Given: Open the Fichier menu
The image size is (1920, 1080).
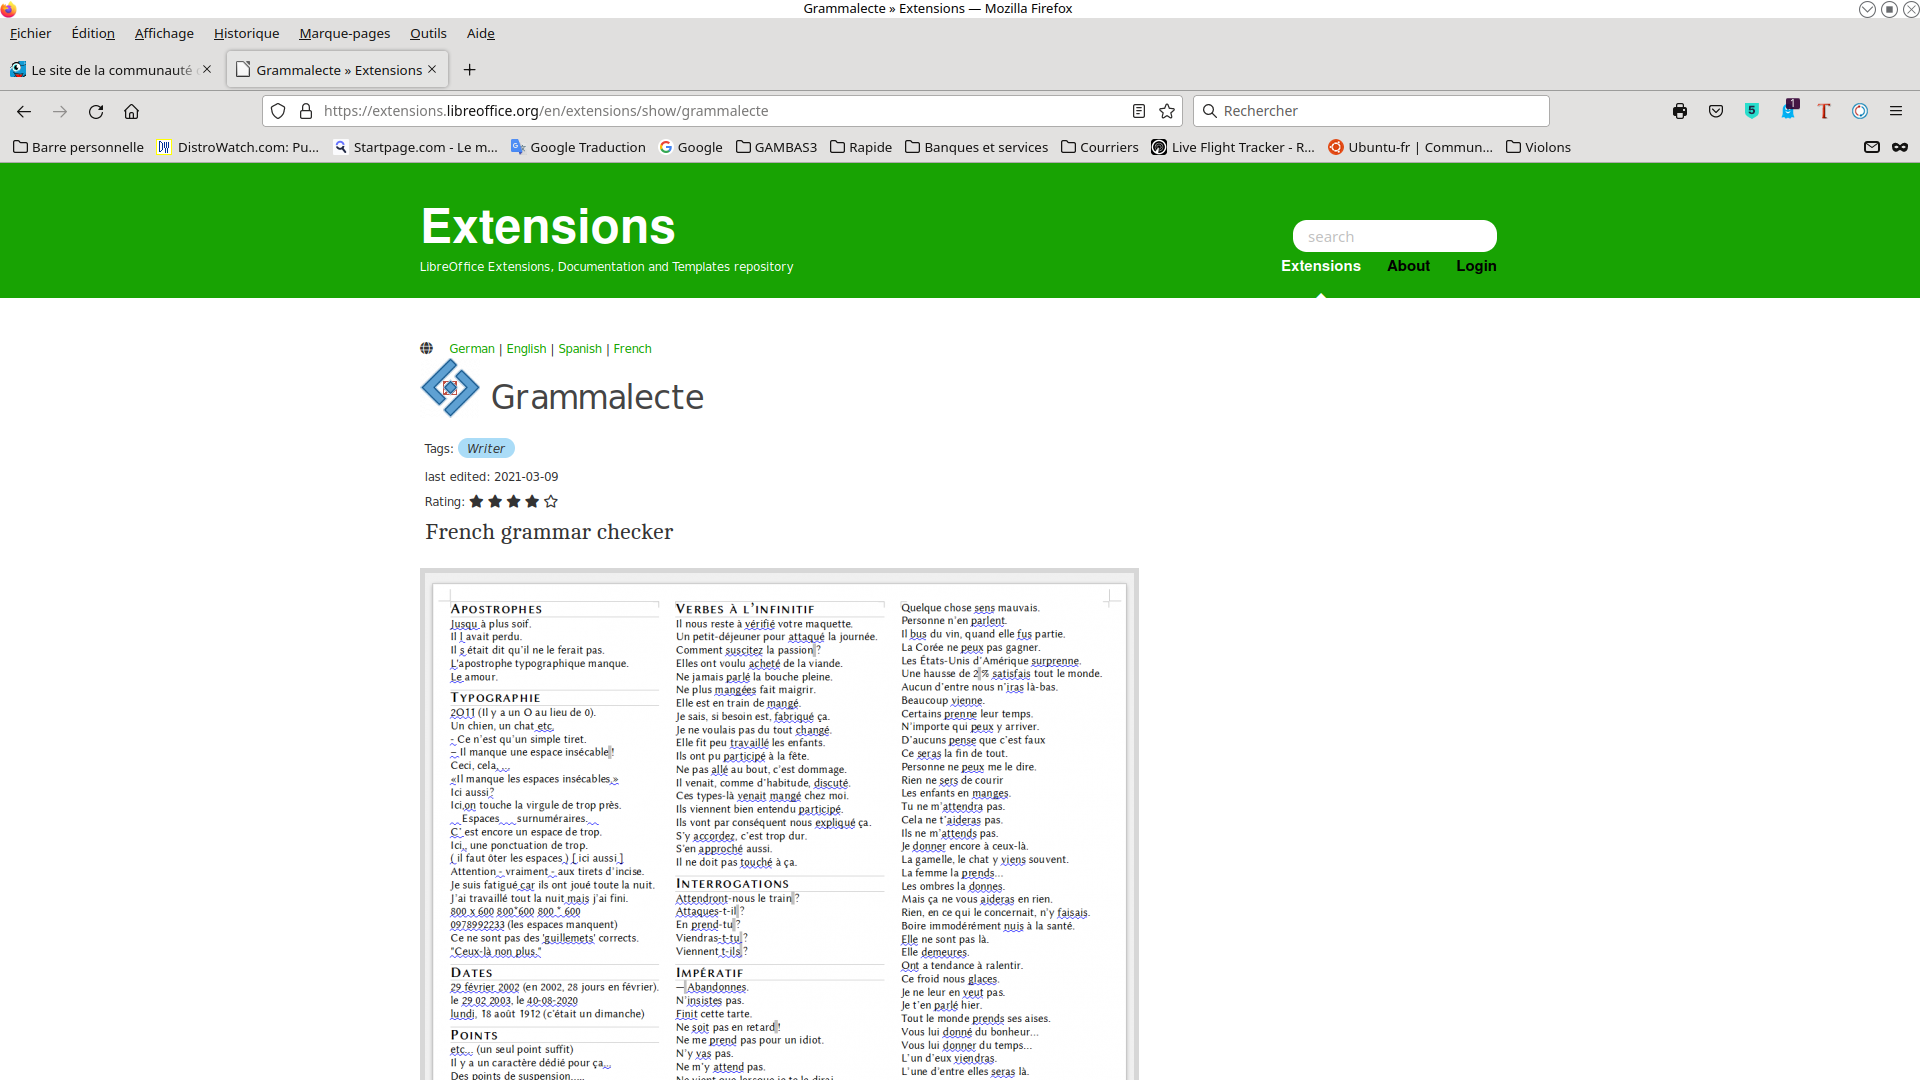Looking at the screenshot, I should tap(30, 33).
